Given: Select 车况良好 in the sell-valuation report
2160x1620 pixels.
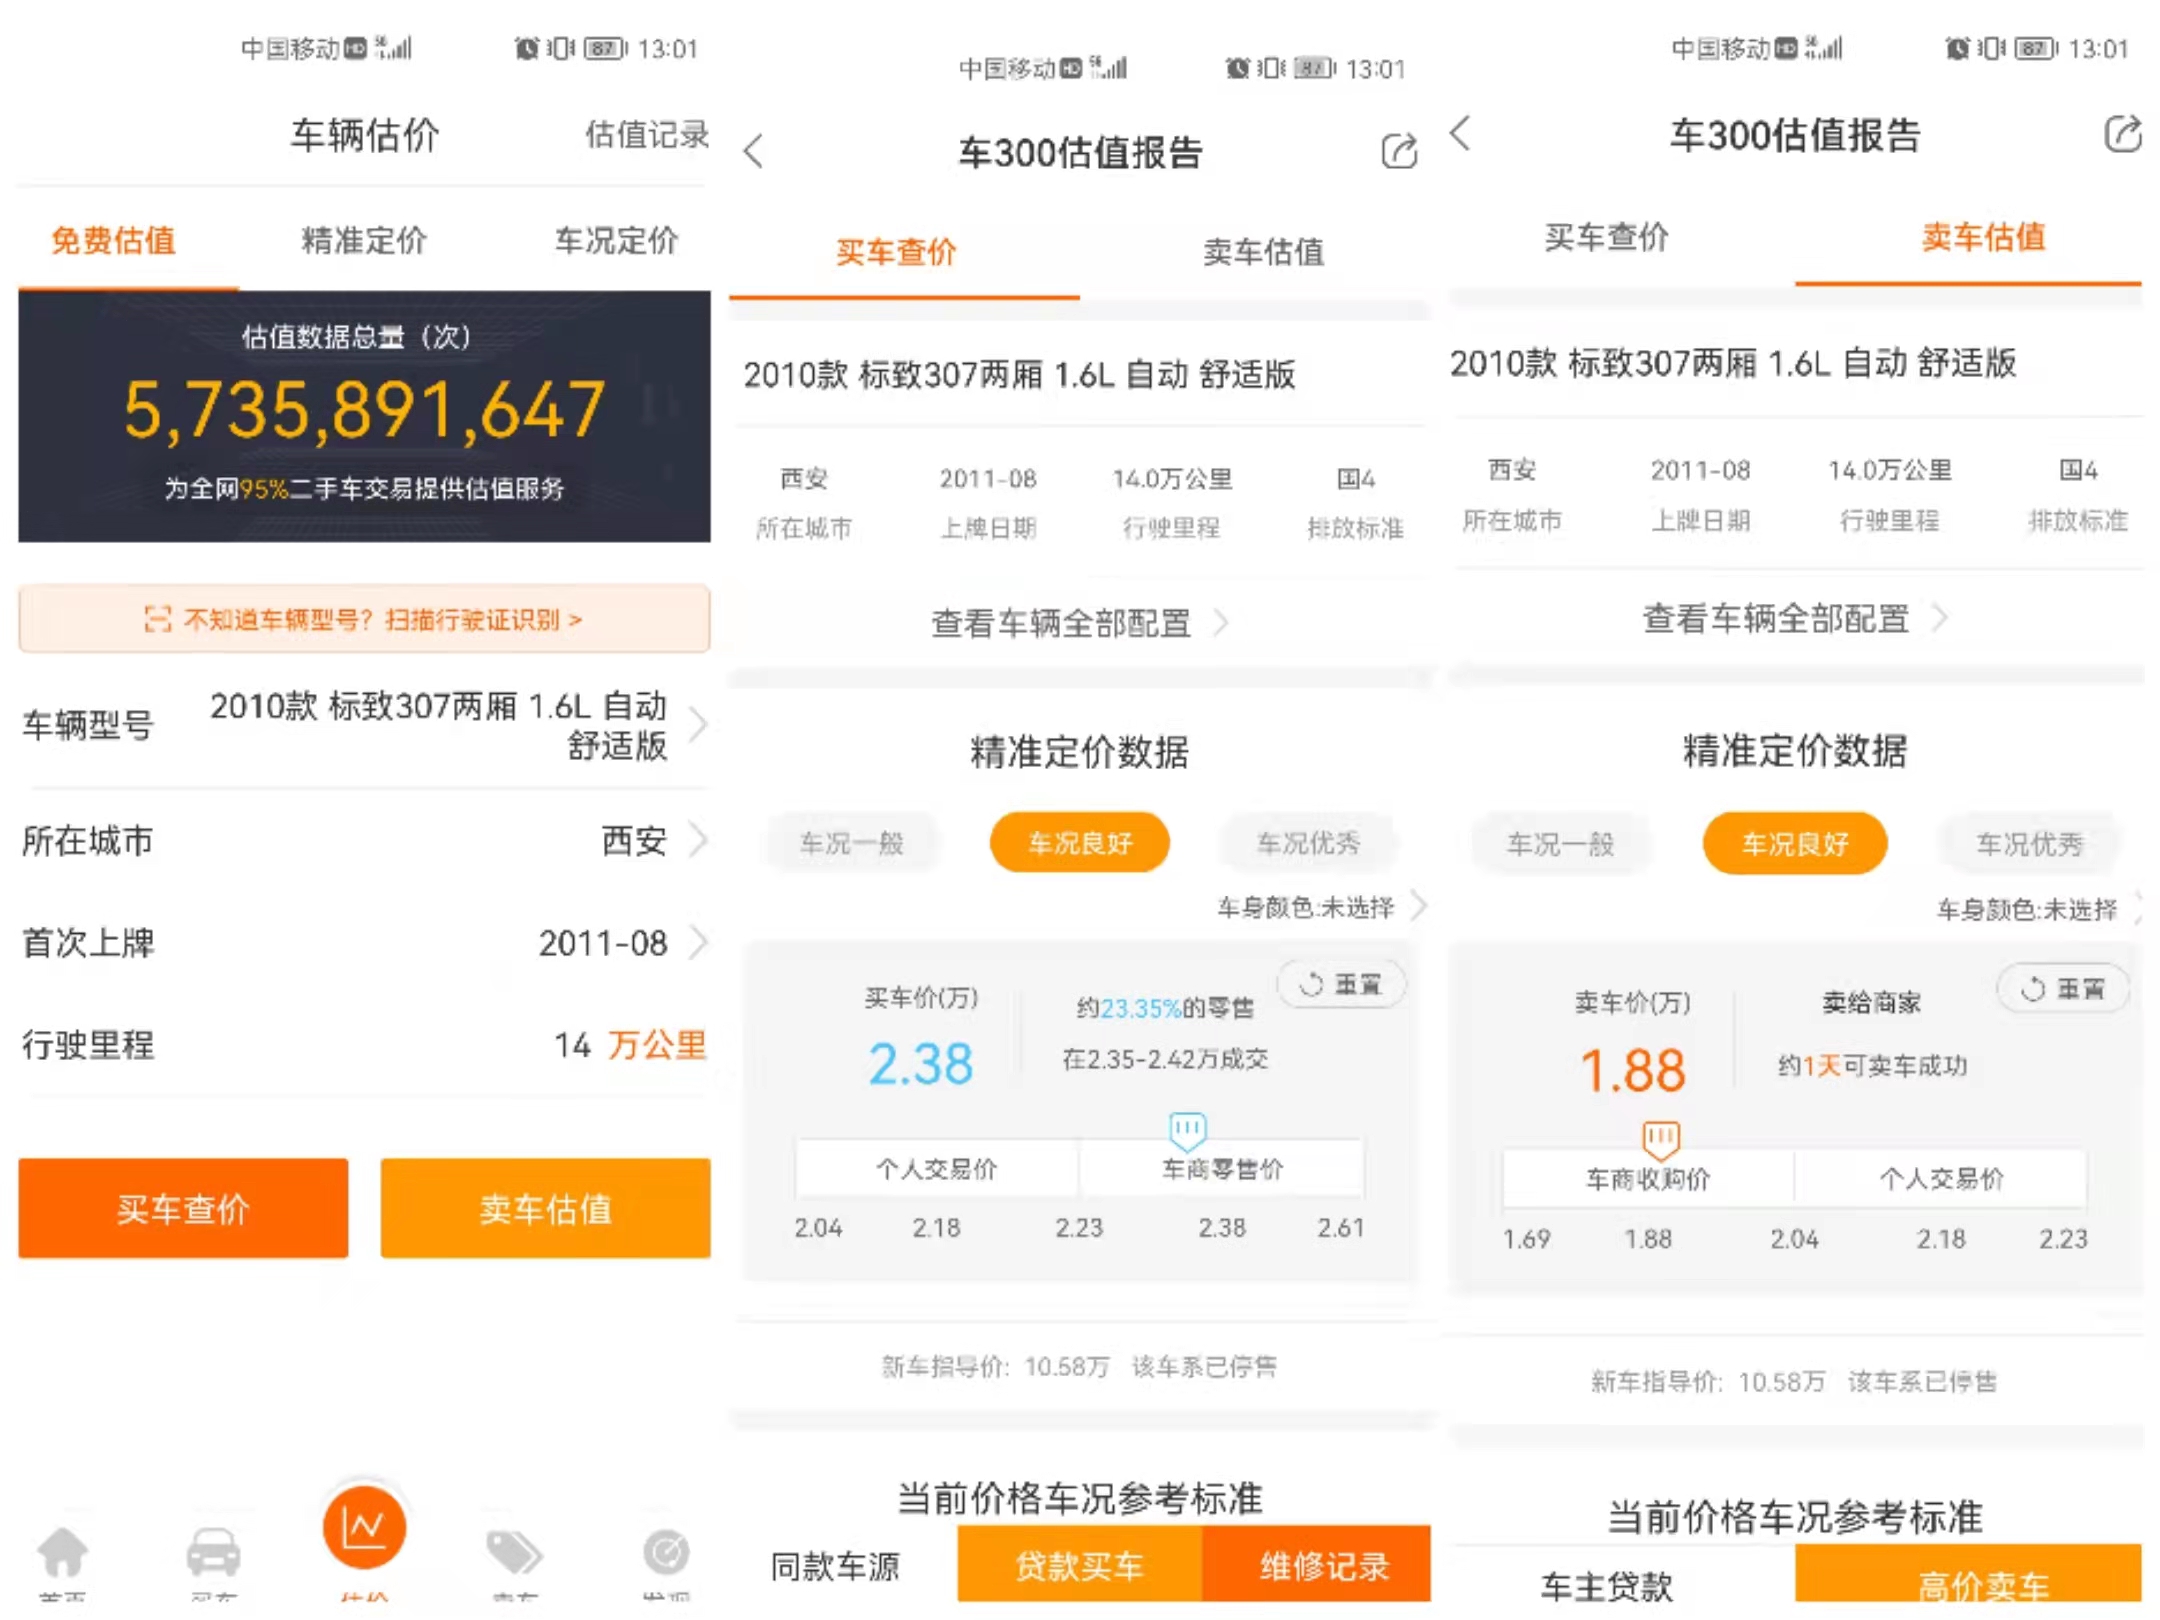Looking at the screenshot, I should [1795, 844].
